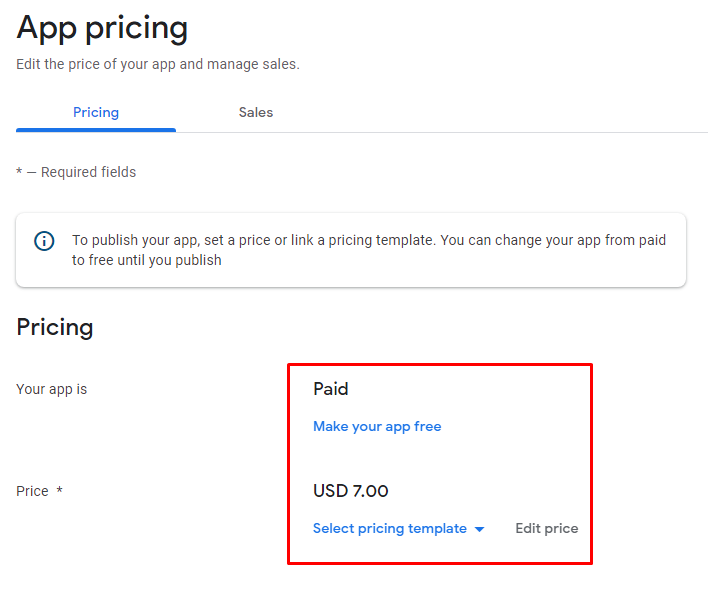Click the page subtitle about managing sales
Viewport: 708px width, 615px height.
coord(158,64)
